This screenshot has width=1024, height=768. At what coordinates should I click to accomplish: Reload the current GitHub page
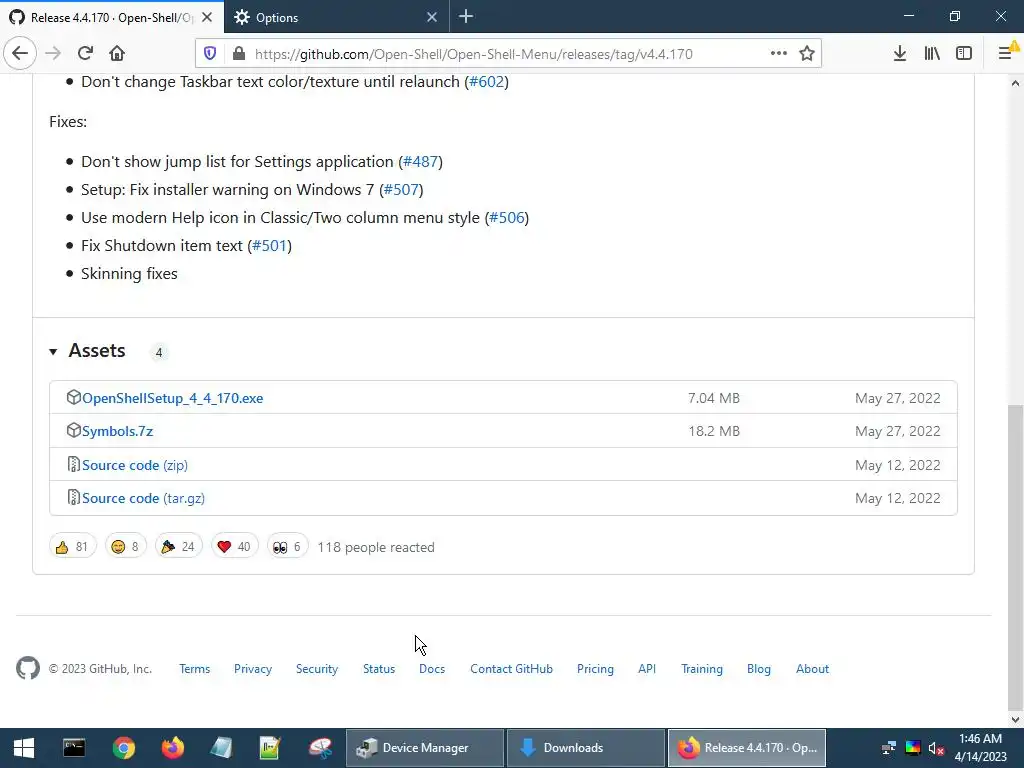85,54
